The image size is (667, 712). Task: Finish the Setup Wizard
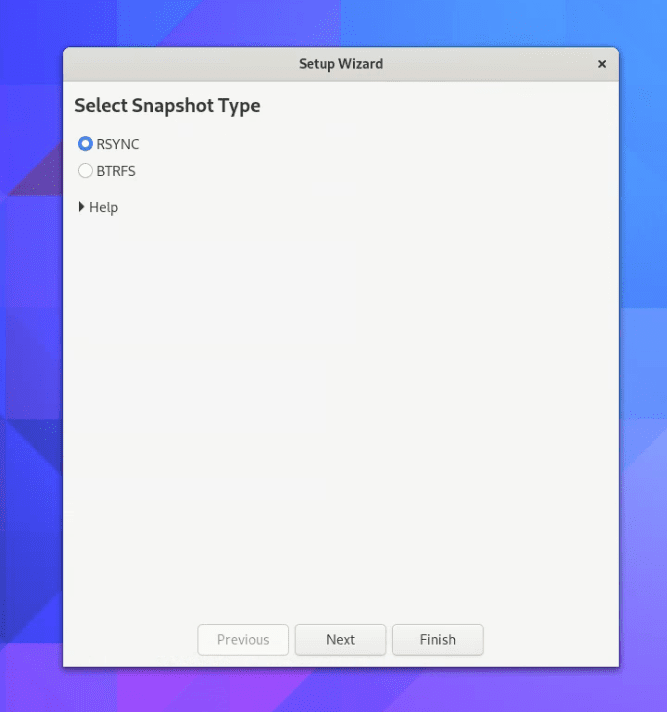[x=438, y=639]
